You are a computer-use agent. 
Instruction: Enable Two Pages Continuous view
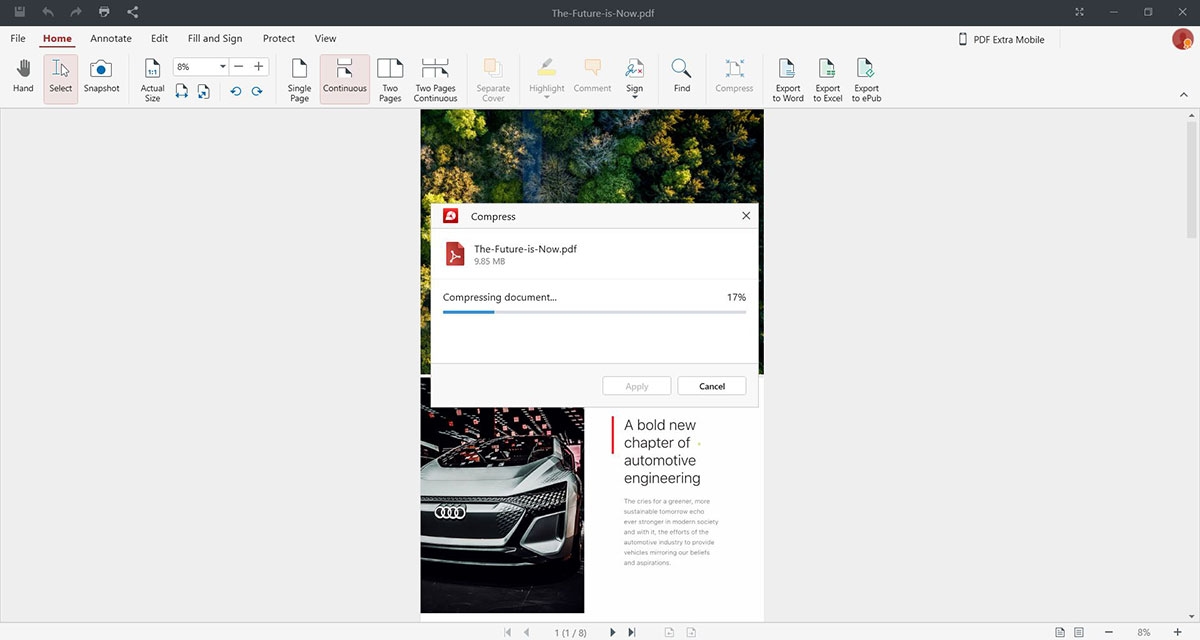(x=435, y=80)
